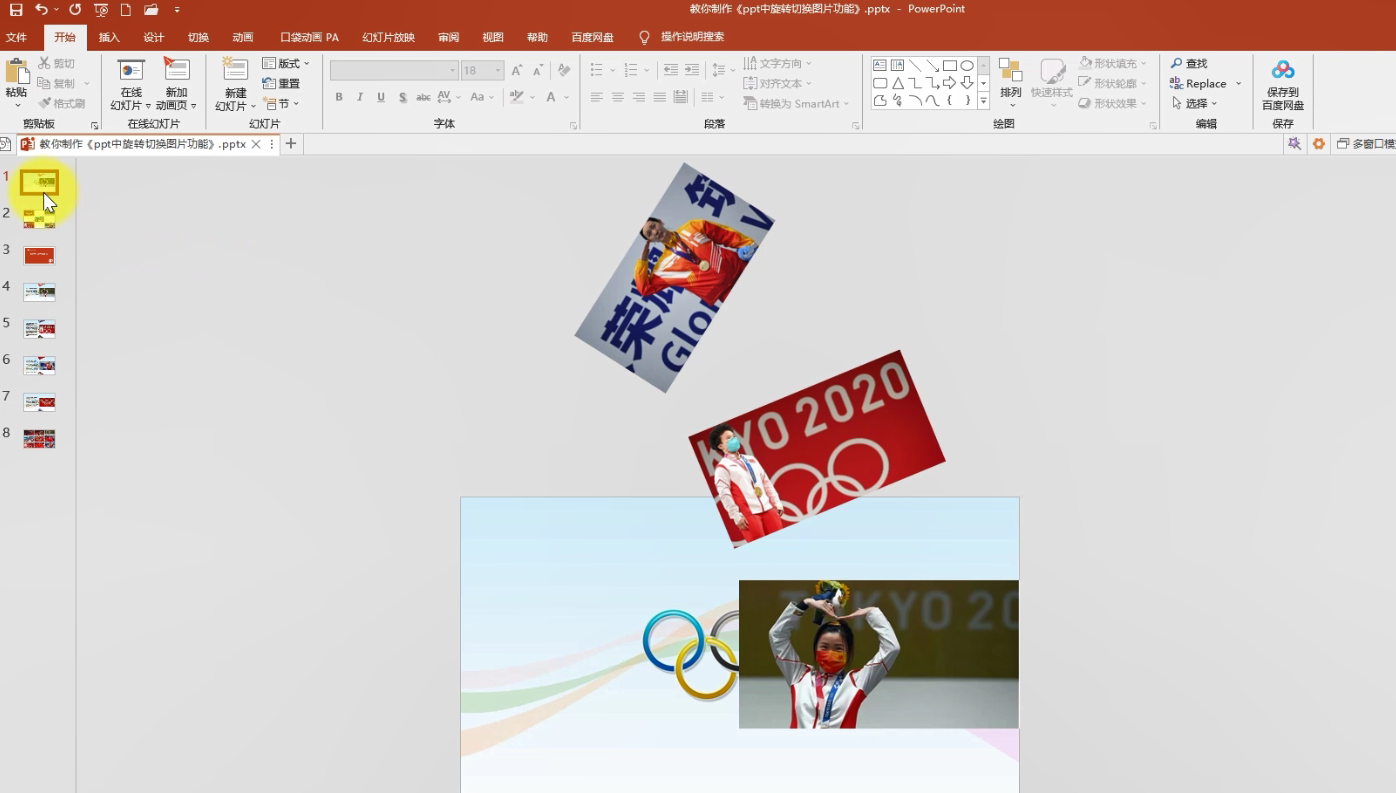Select the text box shape

point(880,65)
